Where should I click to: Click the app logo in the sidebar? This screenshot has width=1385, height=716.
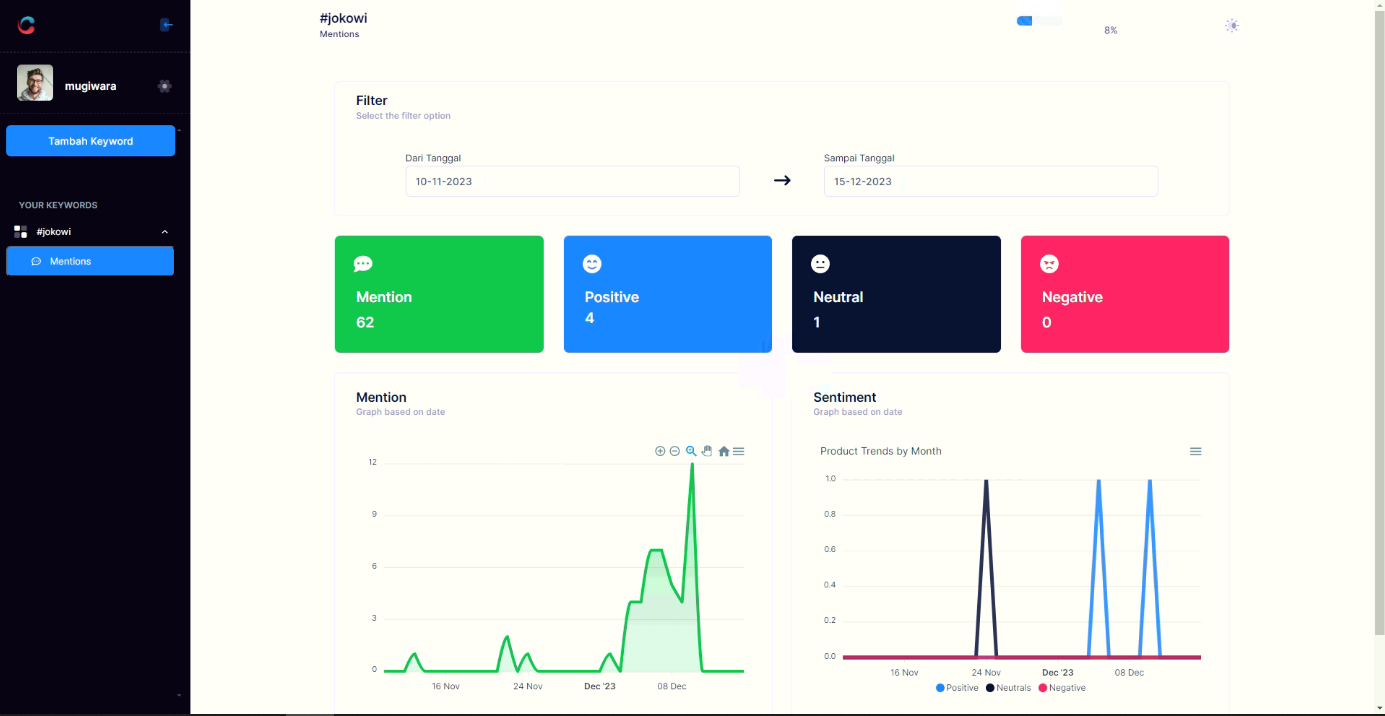click(26, 25)
